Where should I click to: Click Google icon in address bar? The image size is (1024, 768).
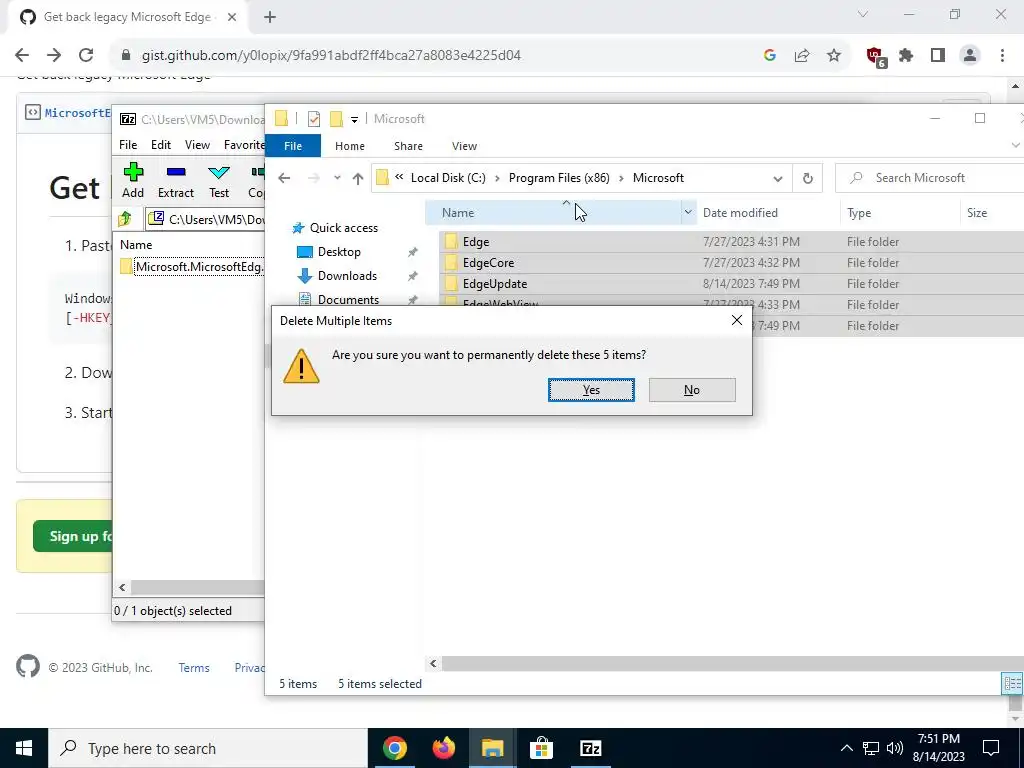(x=770, y=56)
